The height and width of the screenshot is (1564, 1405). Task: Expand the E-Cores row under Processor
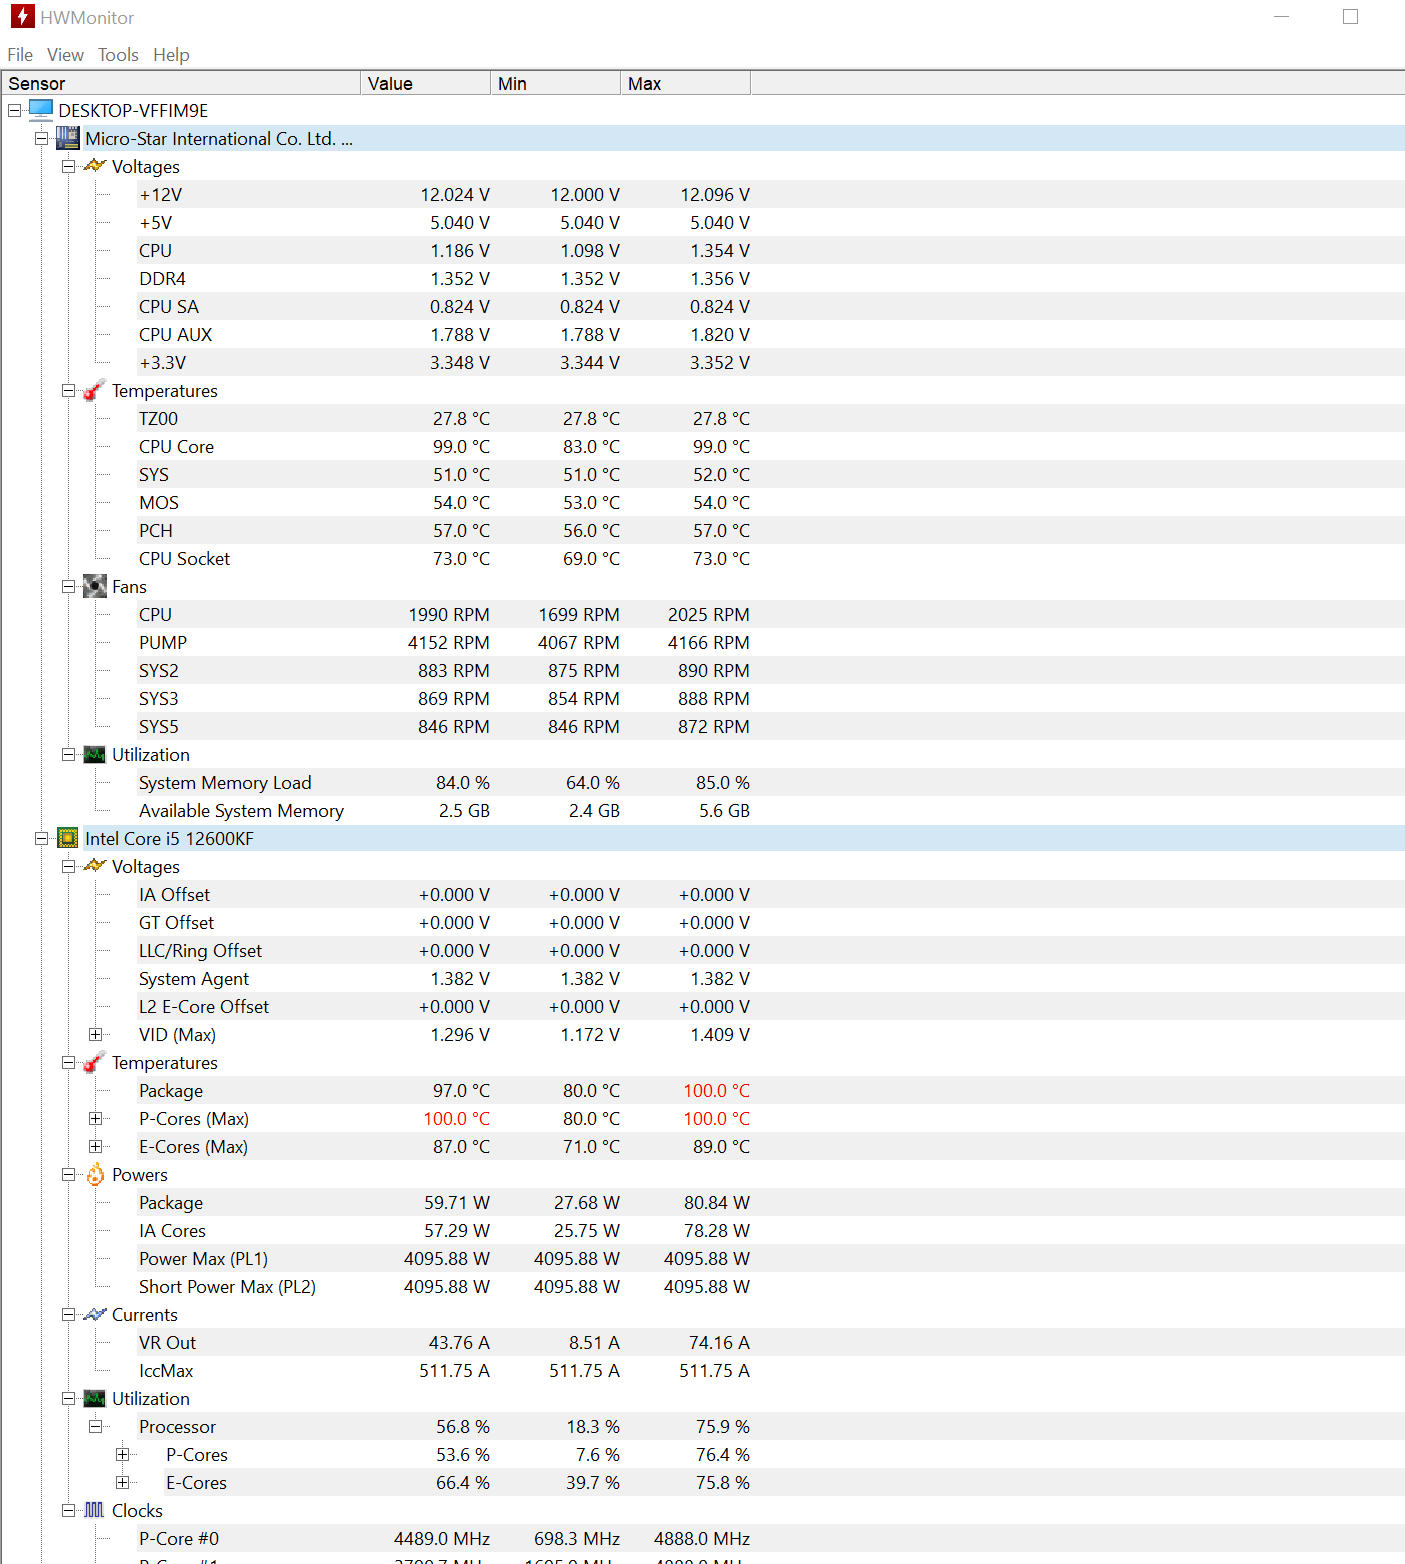tap(123, 1482)
